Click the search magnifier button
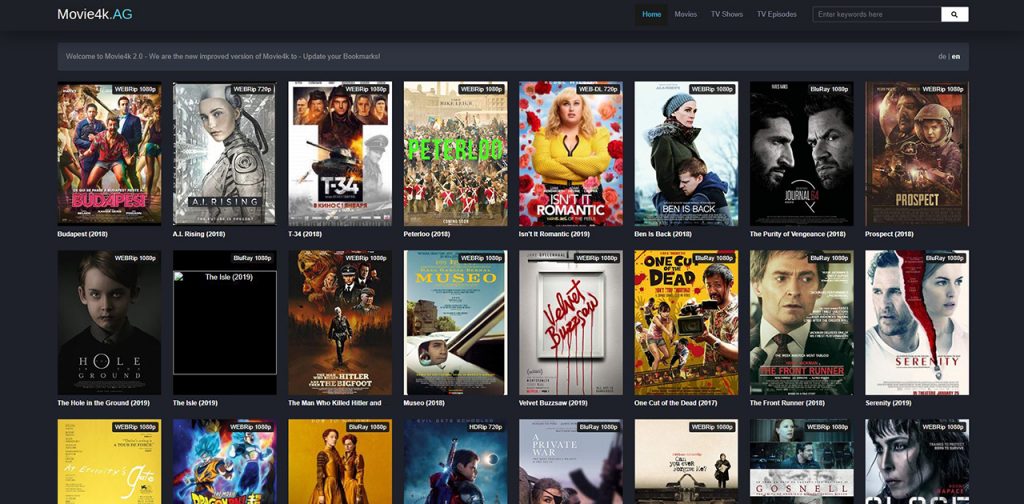 coord(954,14)
